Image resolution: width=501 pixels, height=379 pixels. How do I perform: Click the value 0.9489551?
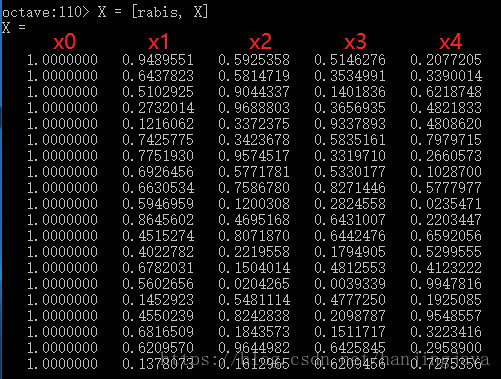pos(158,60)
